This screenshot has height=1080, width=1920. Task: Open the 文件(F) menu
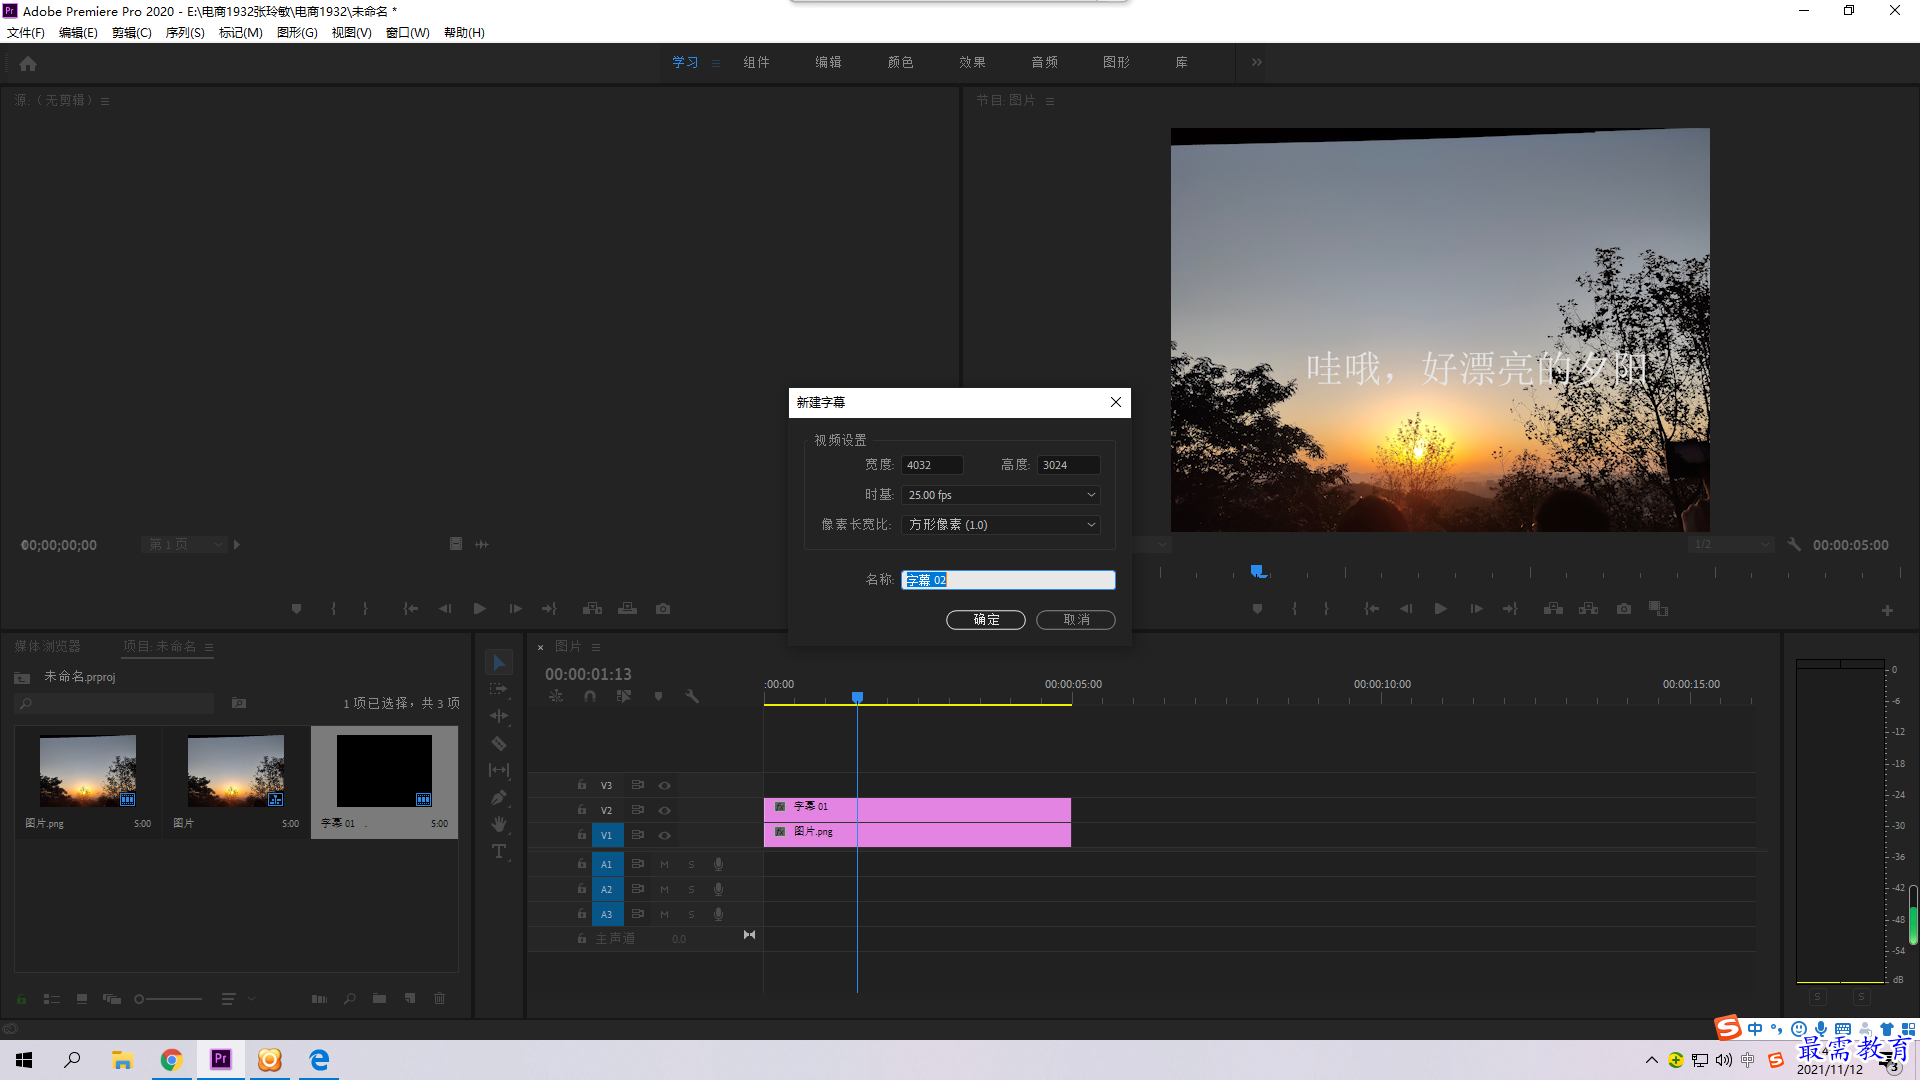[x=26, y=33]
